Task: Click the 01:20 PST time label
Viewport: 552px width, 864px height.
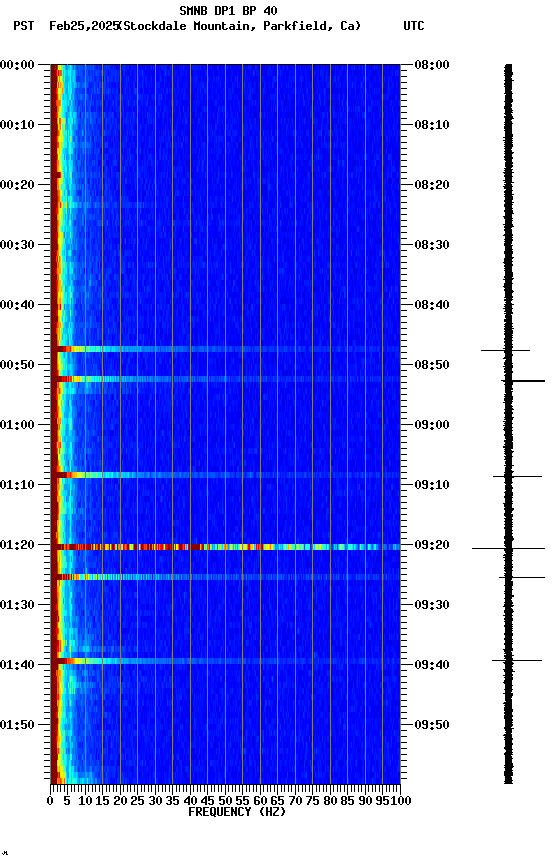Action: tap(17, 545)
